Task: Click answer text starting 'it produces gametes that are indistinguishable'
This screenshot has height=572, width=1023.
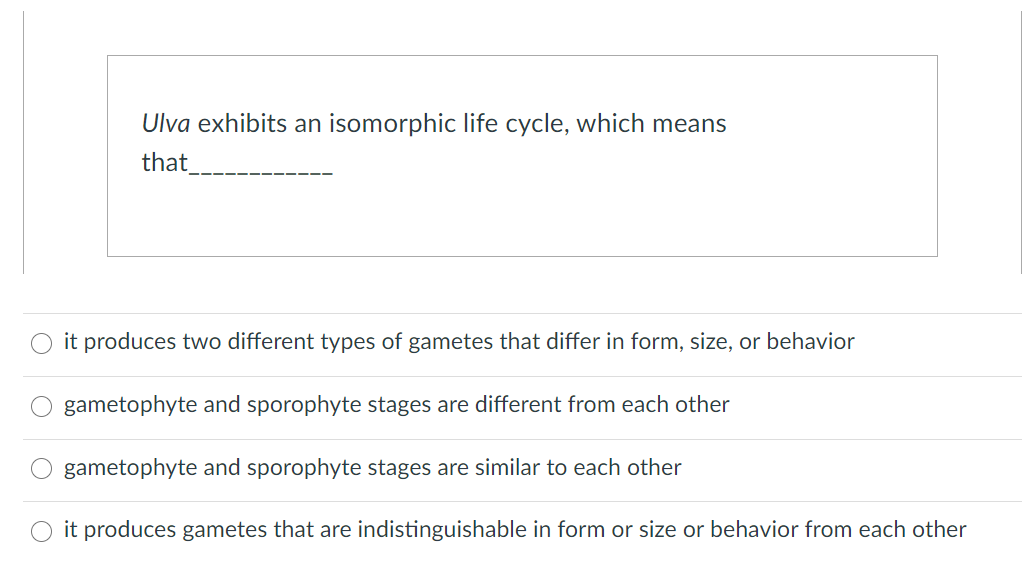Action: [514, 530]
